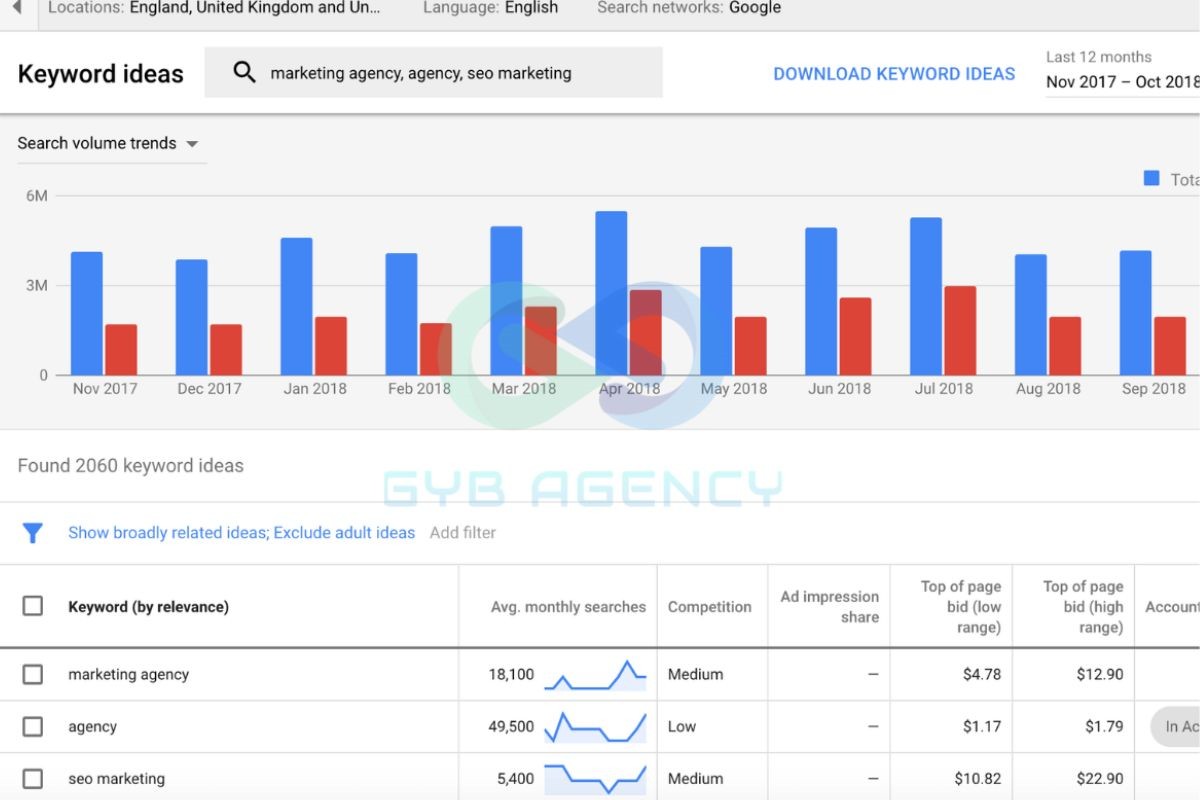Viewport: 1200px width, 800px height.
Task: Click the blue Apr 2018 chart bar
Action: [x=611, y=293]
